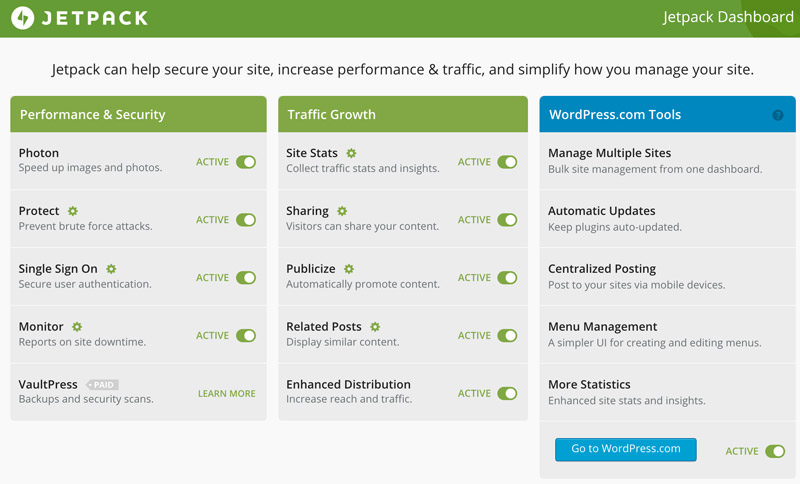Click Learn More for VaultPress
Image resolution: width=800 pixels, height=484 pixels.
click(227, 393)
